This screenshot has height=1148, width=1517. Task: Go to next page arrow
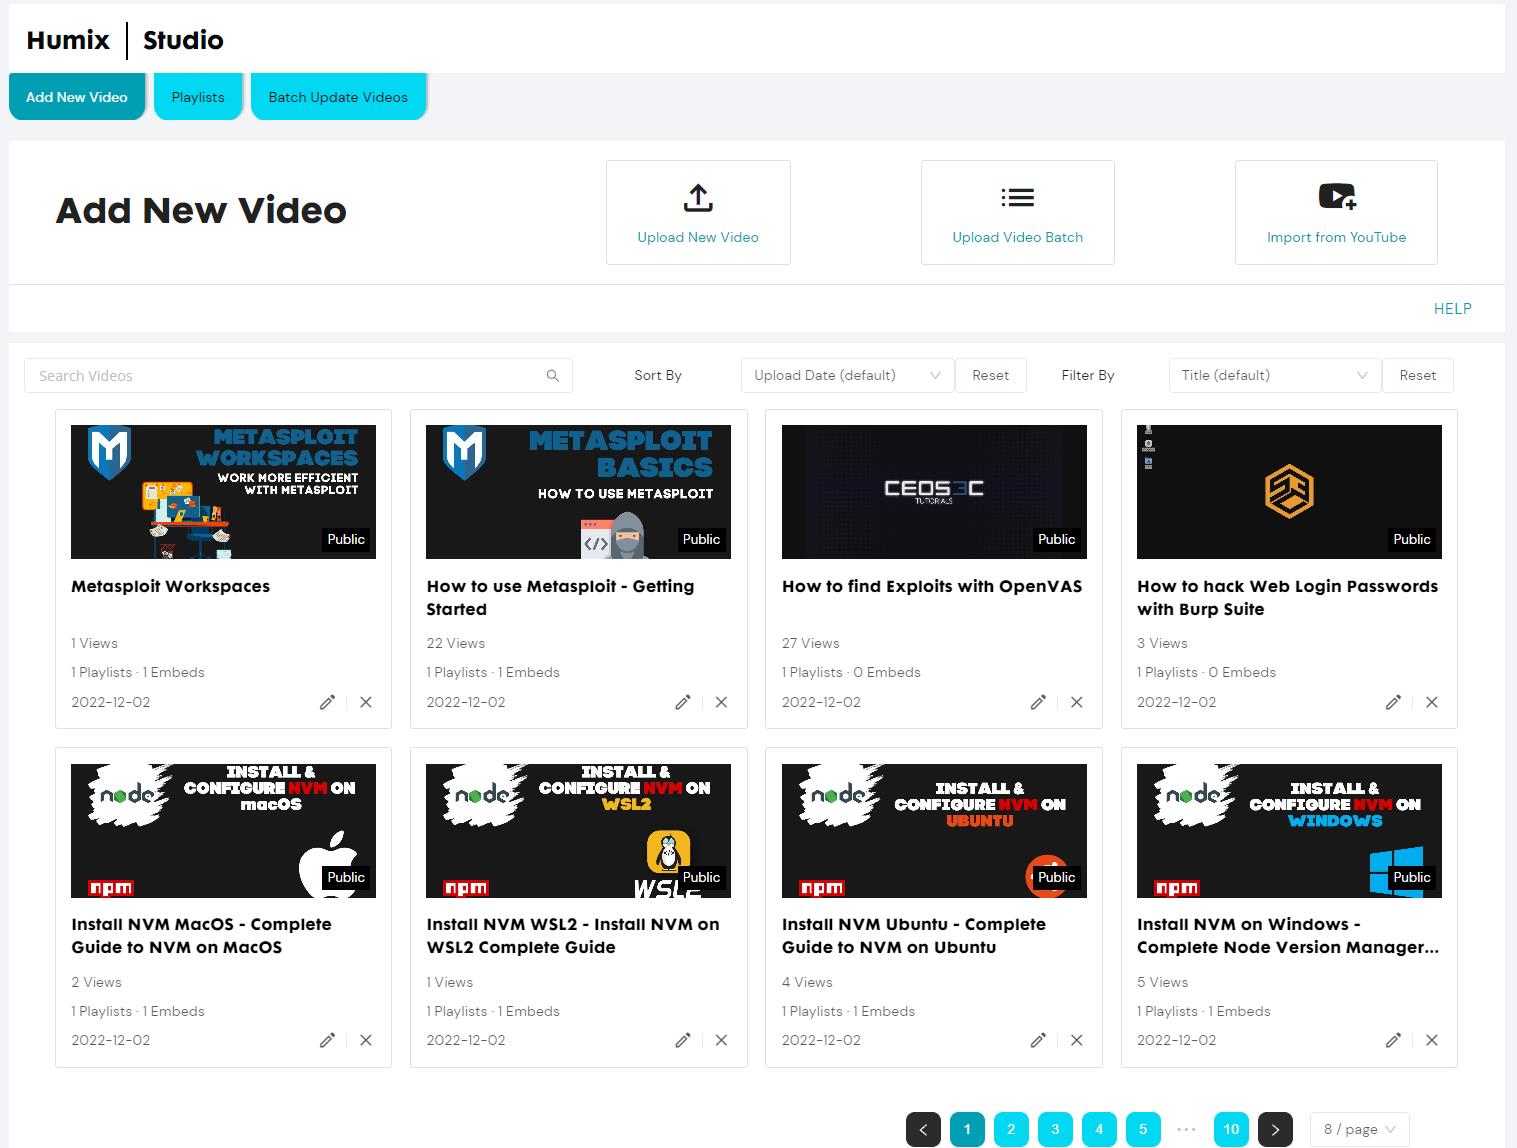[x=1275, y=1130]
